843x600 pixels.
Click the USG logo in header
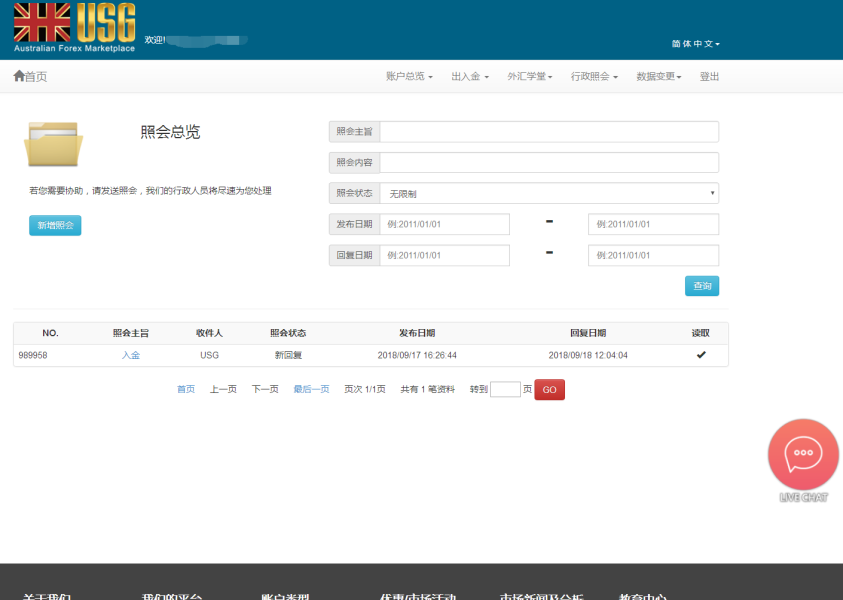coord(74,27)
